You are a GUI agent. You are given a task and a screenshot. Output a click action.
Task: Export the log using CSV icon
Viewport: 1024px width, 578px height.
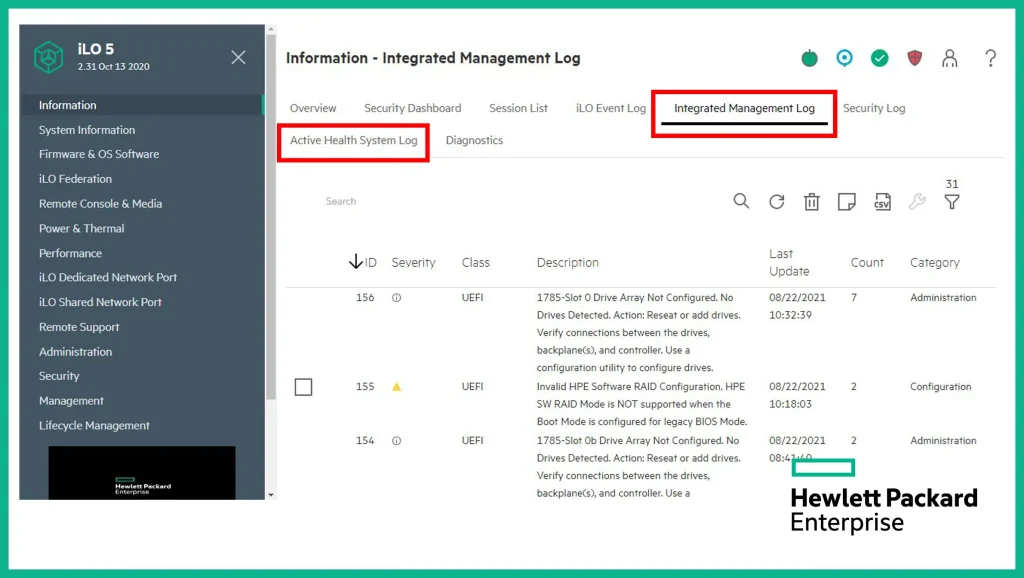coord(882,202)
